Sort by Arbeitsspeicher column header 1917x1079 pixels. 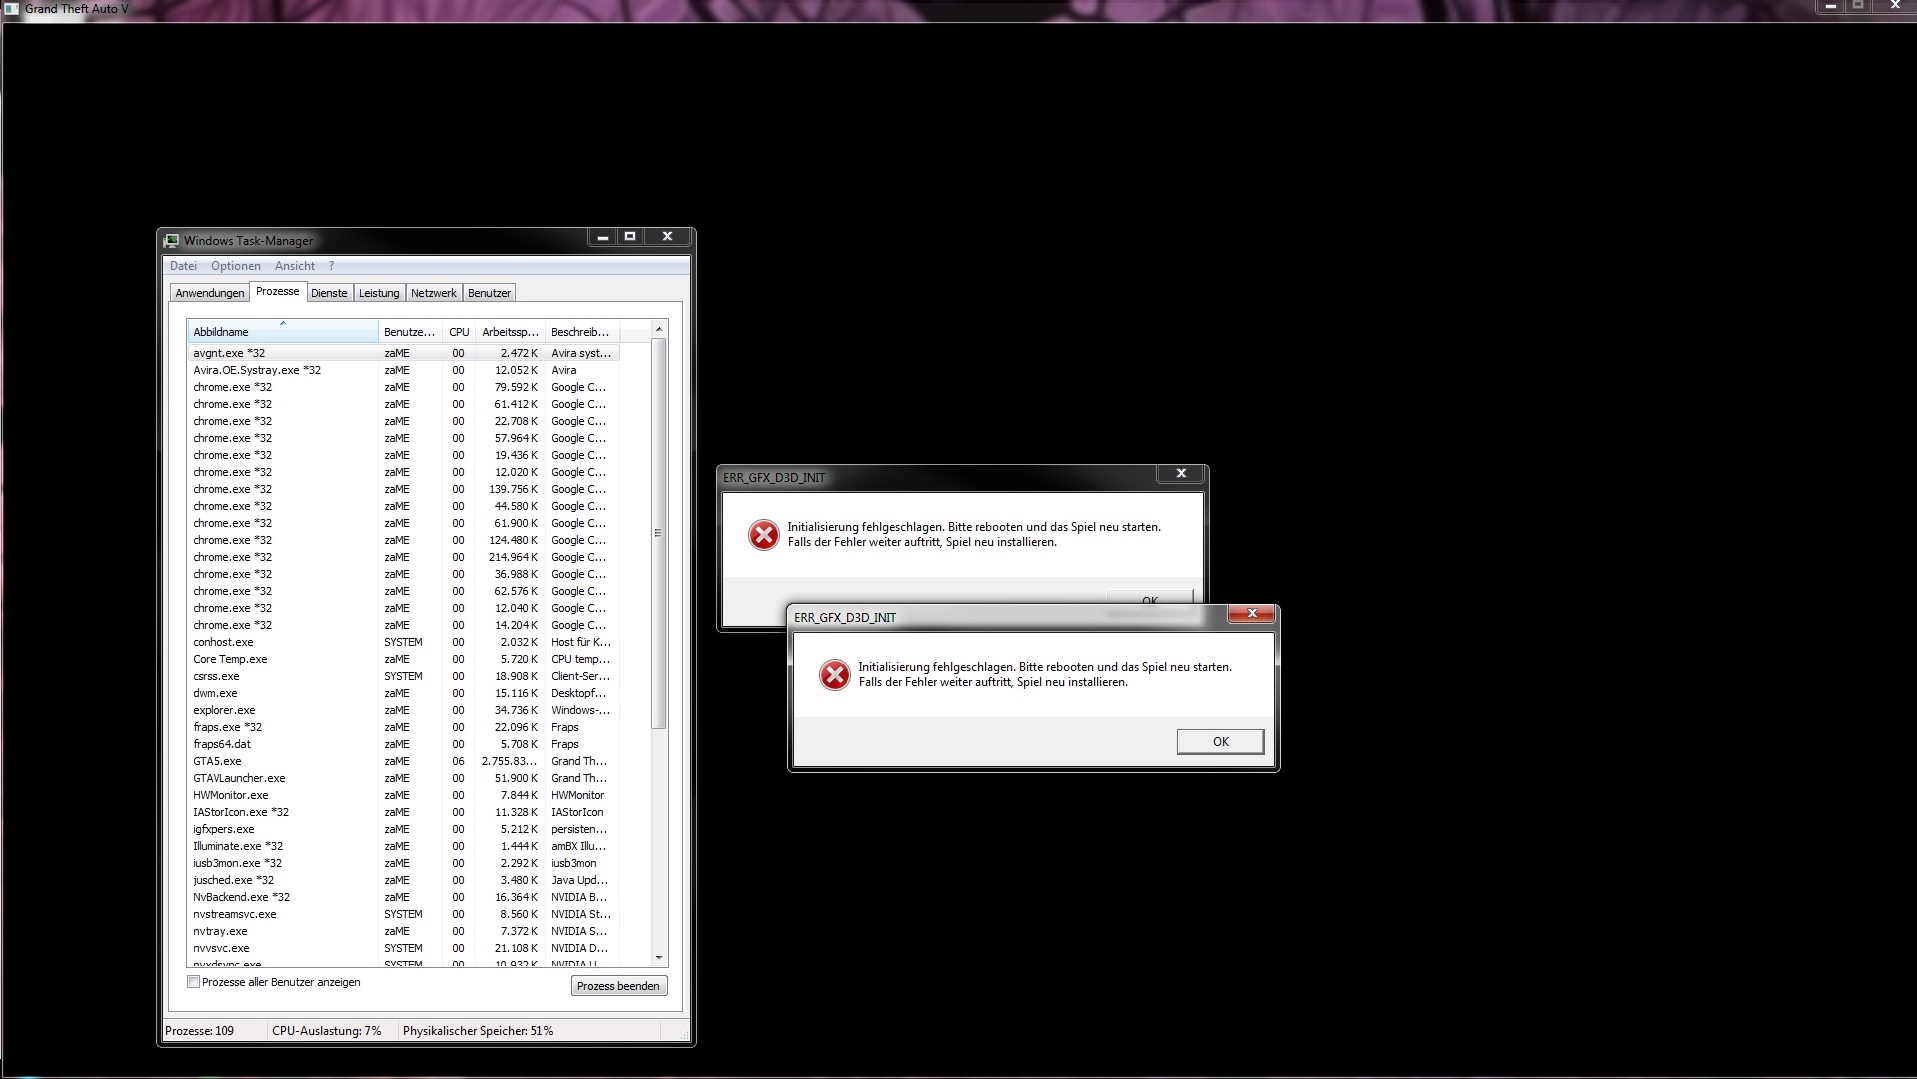click(510, 332)
